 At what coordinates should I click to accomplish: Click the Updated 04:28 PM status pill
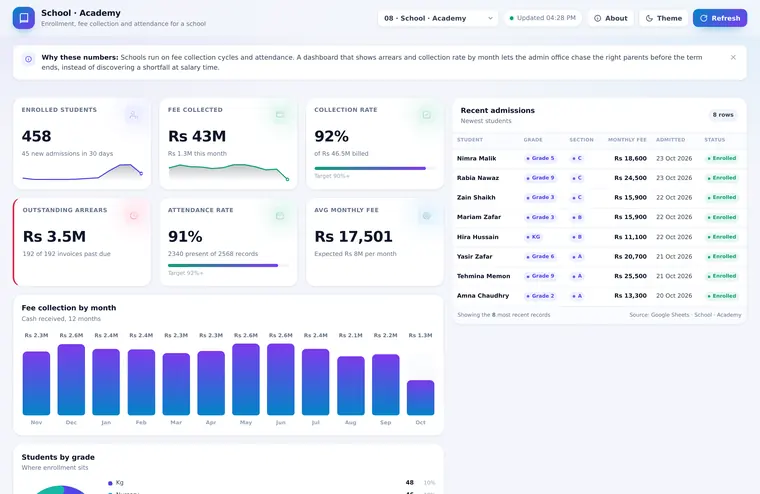tap(542, 18)
